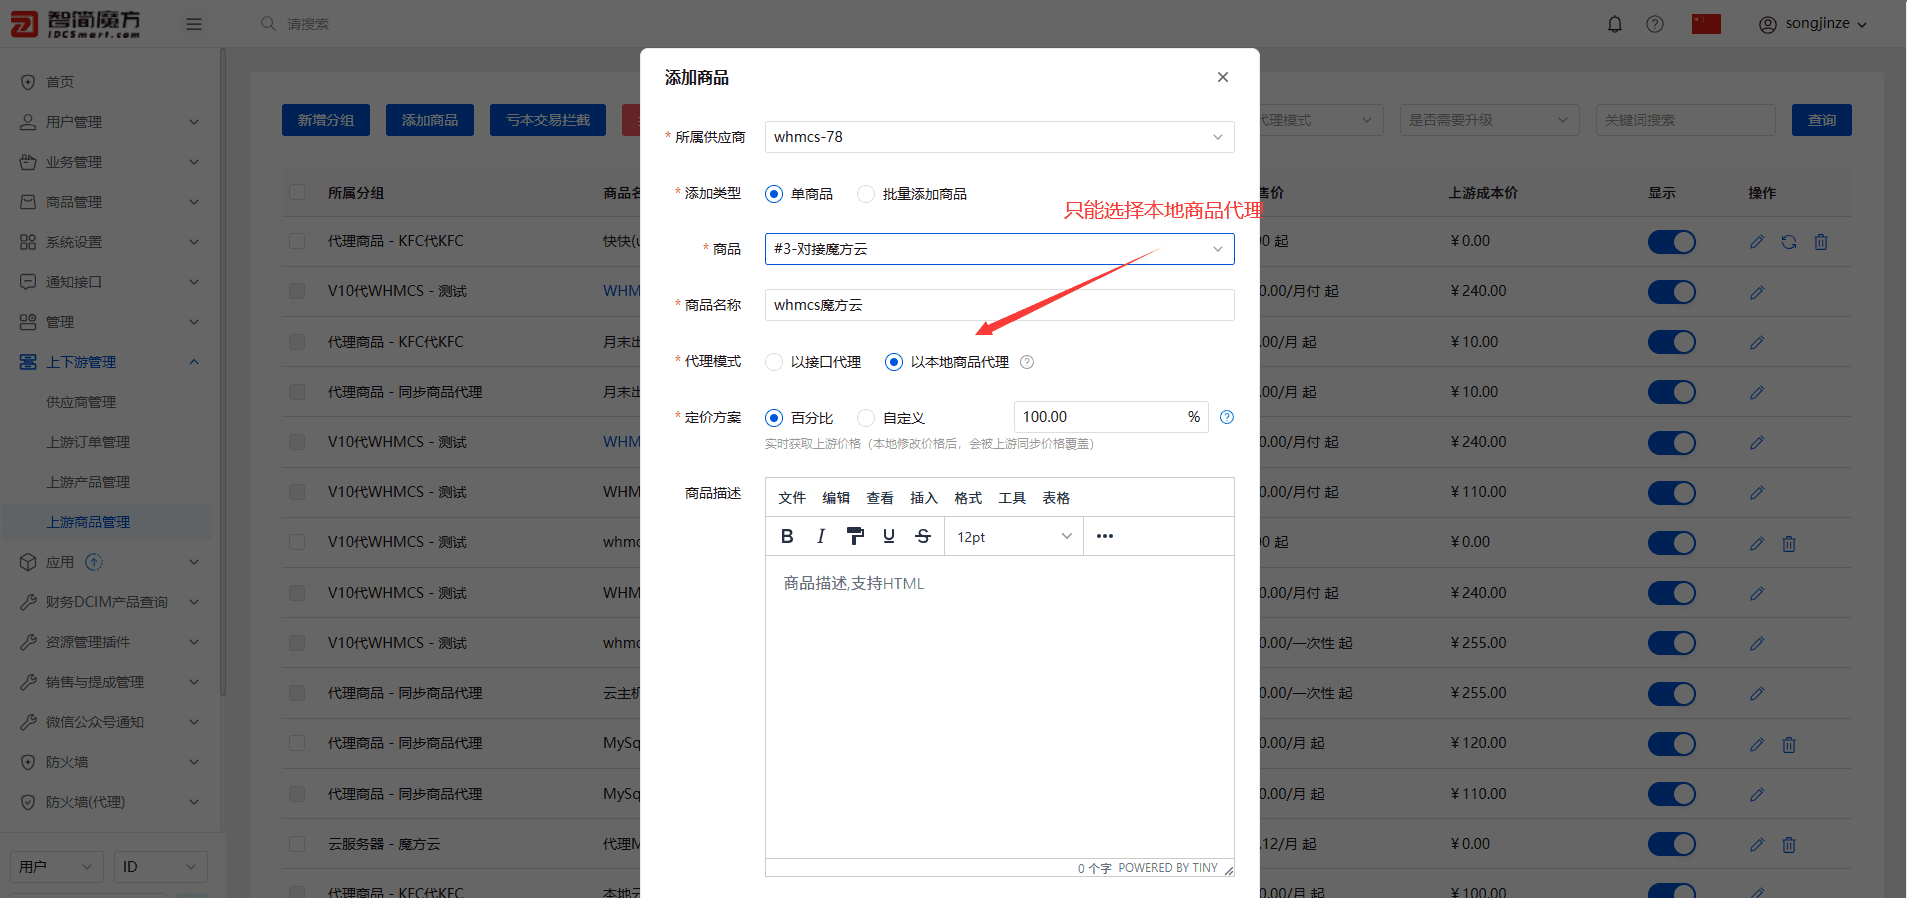The width and height of the screenshot is (1907, 898).
Task: Open the editor 格式 menu
Action: pos(968,498)
